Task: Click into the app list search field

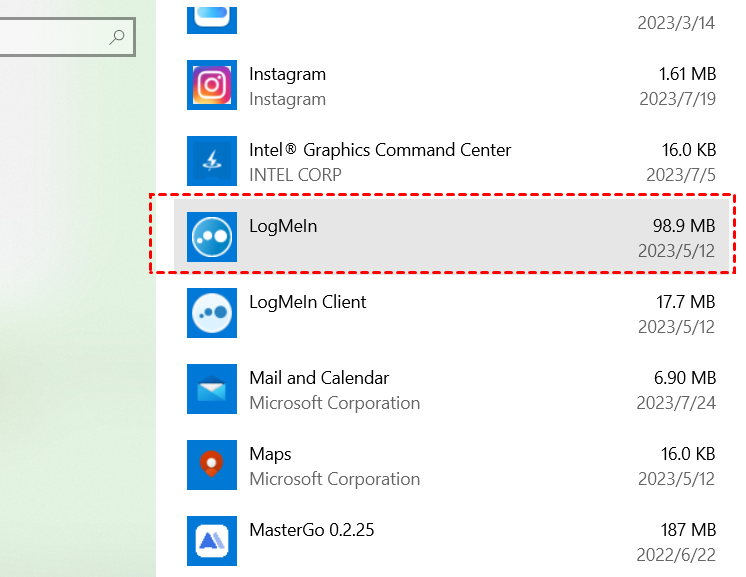Action: pyautogui.click(x=67, y=37)
